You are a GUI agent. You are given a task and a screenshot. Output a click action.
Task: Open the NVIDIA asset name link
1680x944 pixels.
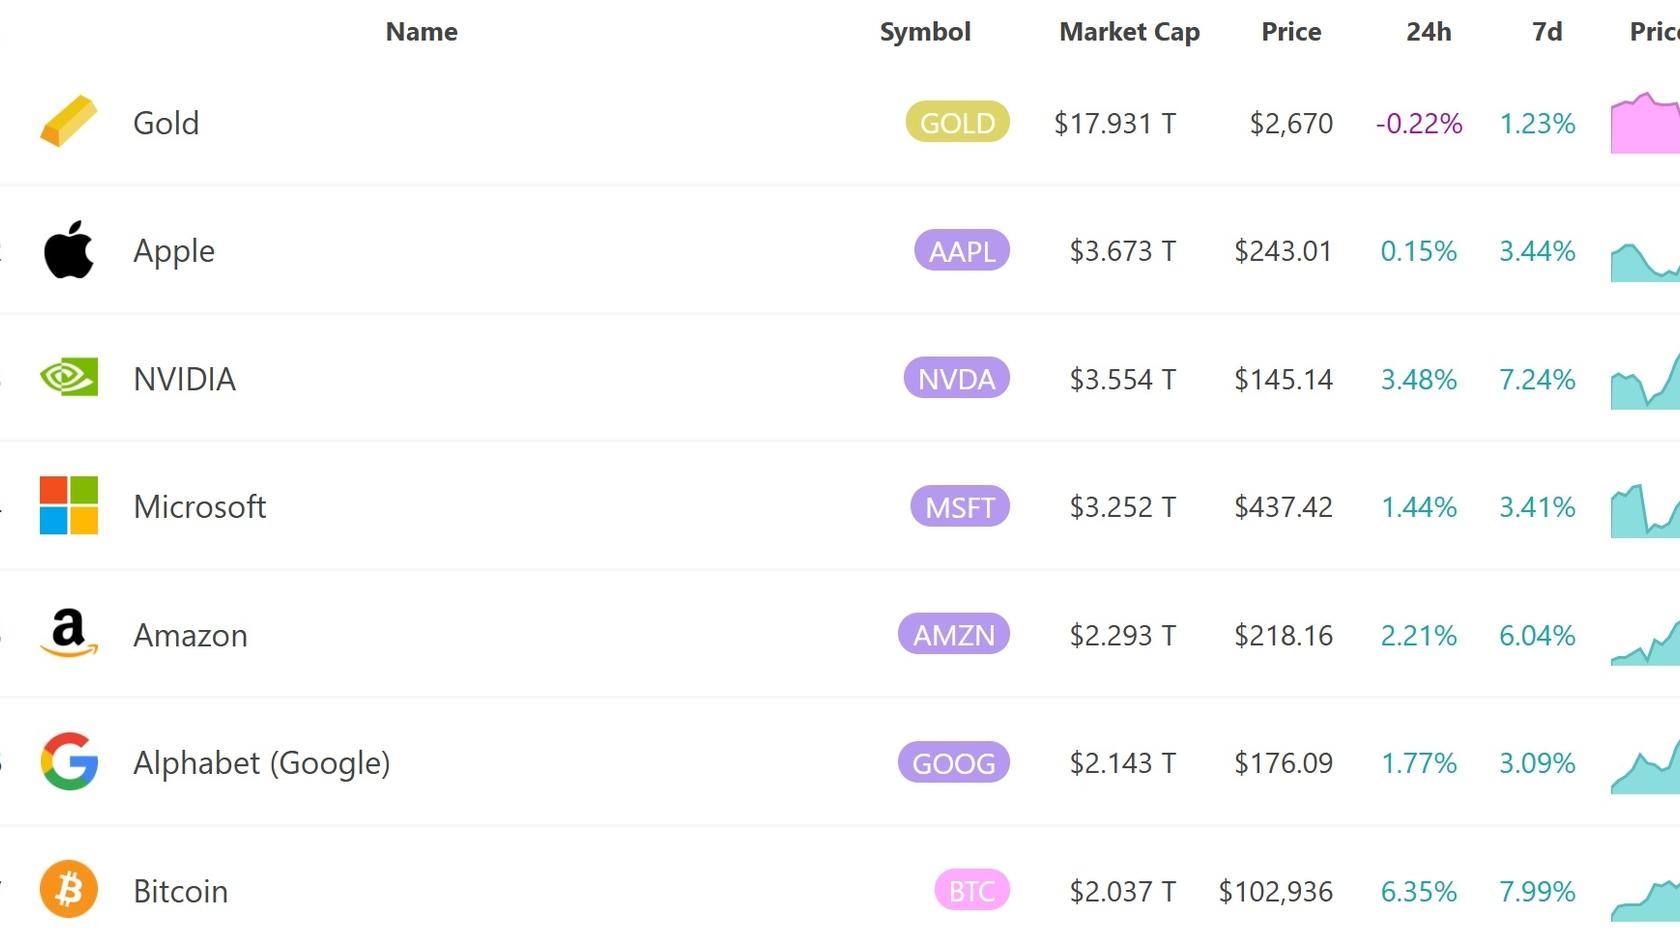184,379
